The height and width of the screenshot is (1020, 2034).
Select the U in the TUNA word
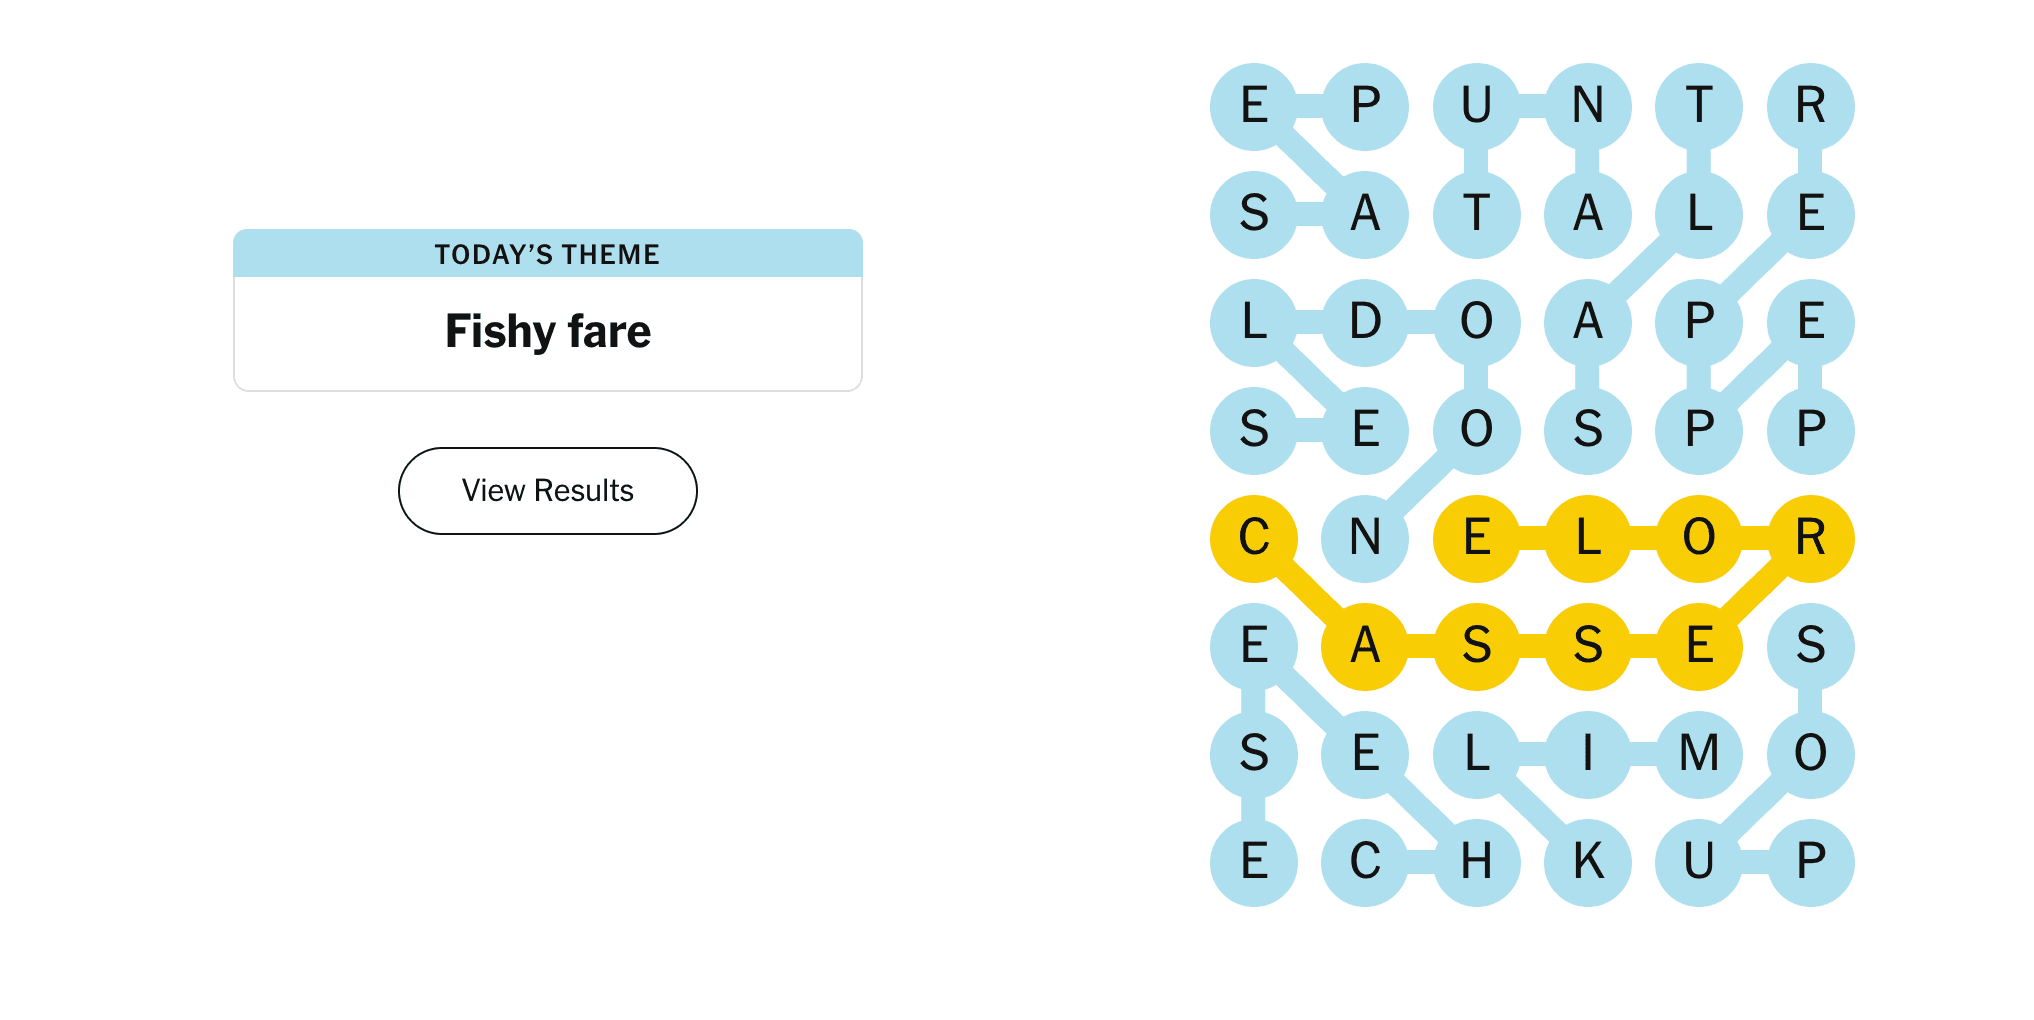1477,106
